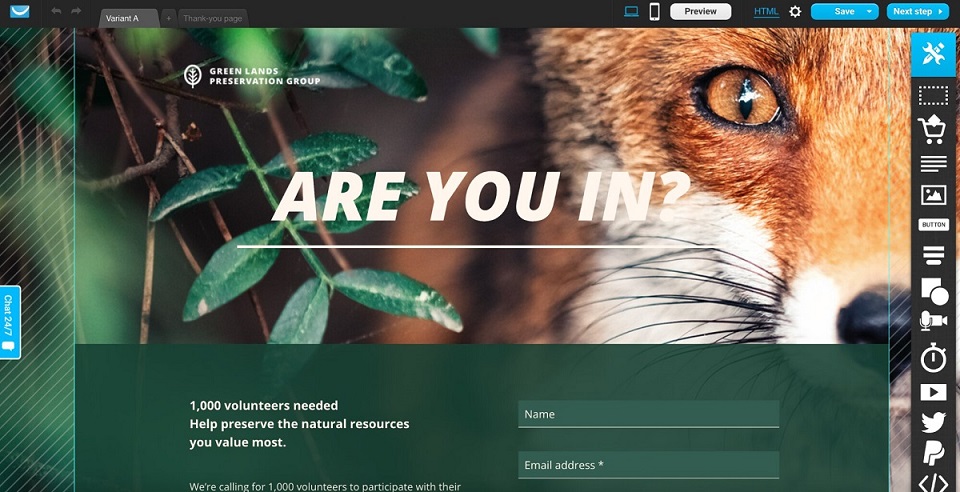Image resolution: width=960 pixels, height=492 pixels.
Task: Switch to mobile view mode
Action: [654, 12]
